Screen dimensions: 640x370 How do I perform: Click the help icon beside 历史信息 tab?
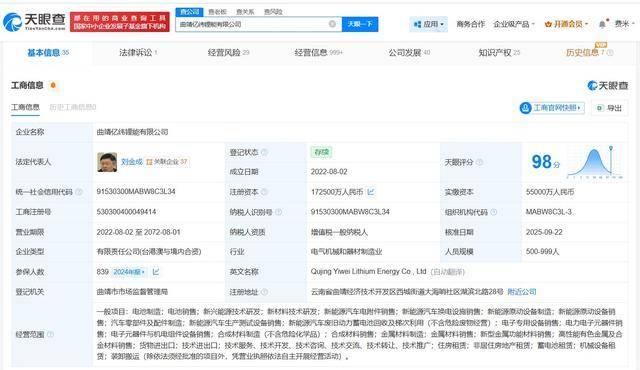coord(610,53)
